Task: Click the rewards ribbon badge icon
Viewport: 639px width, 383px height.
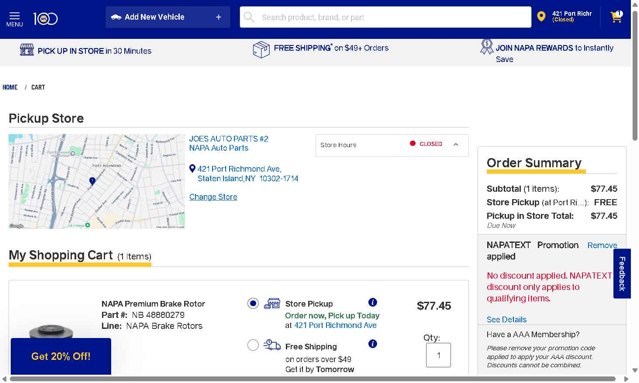Action: [x=486, y=47]
